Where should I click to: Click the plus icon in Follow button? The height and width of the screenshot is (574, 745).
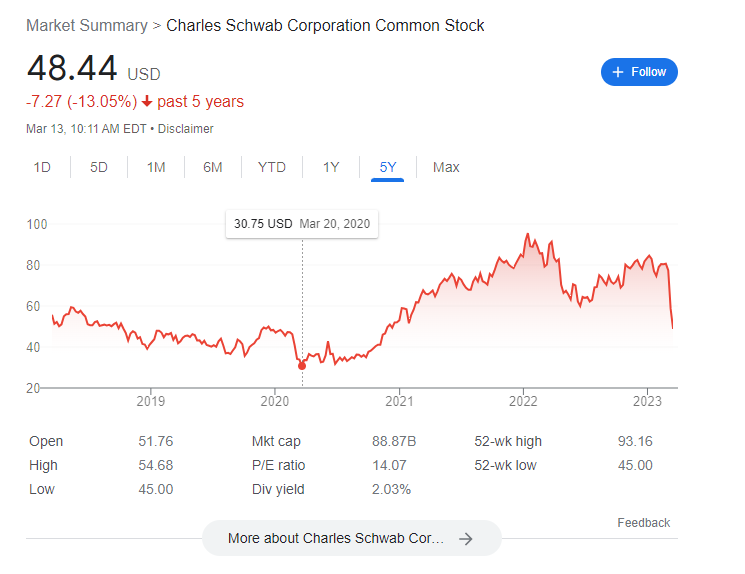pos(618,72)
